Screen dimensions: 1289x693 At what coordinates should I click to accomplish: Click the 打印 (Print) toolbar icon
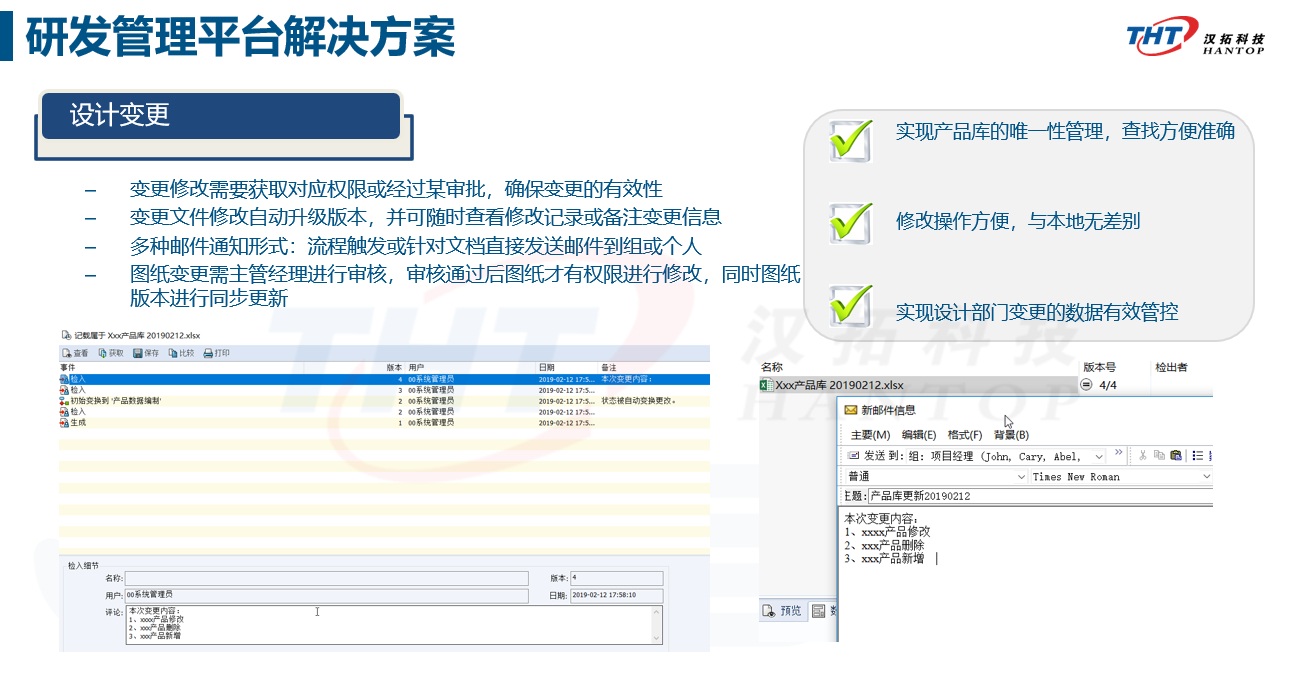click(208, 353)
